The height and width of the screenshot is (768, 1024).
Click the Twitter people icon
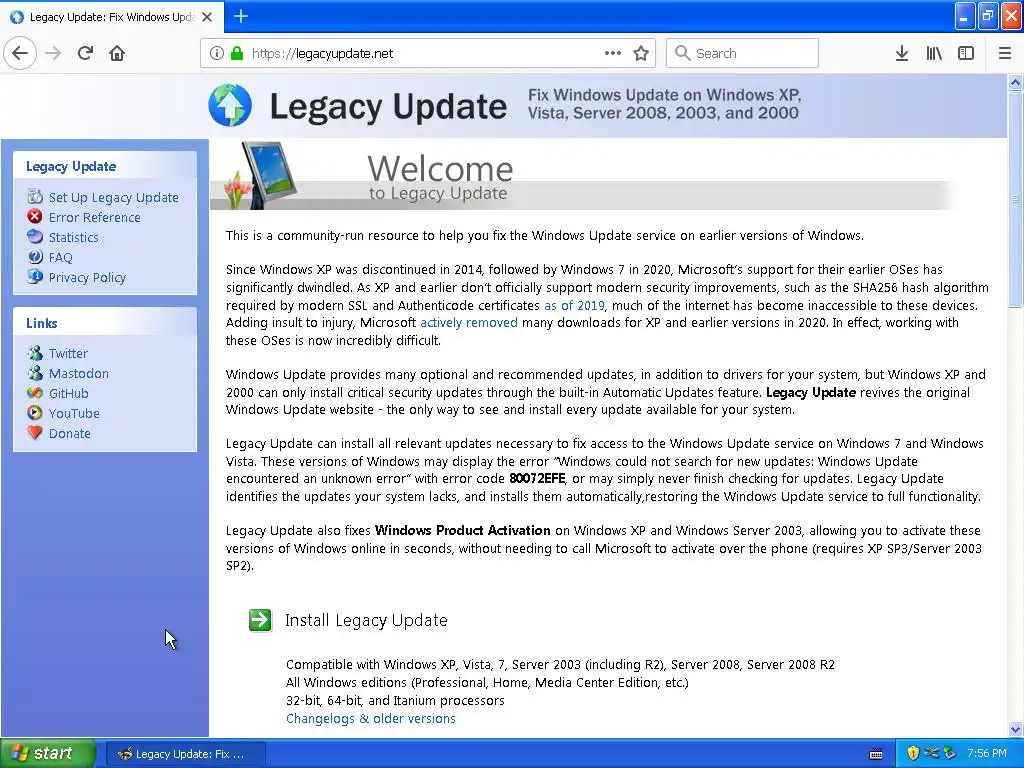[35, 353]
